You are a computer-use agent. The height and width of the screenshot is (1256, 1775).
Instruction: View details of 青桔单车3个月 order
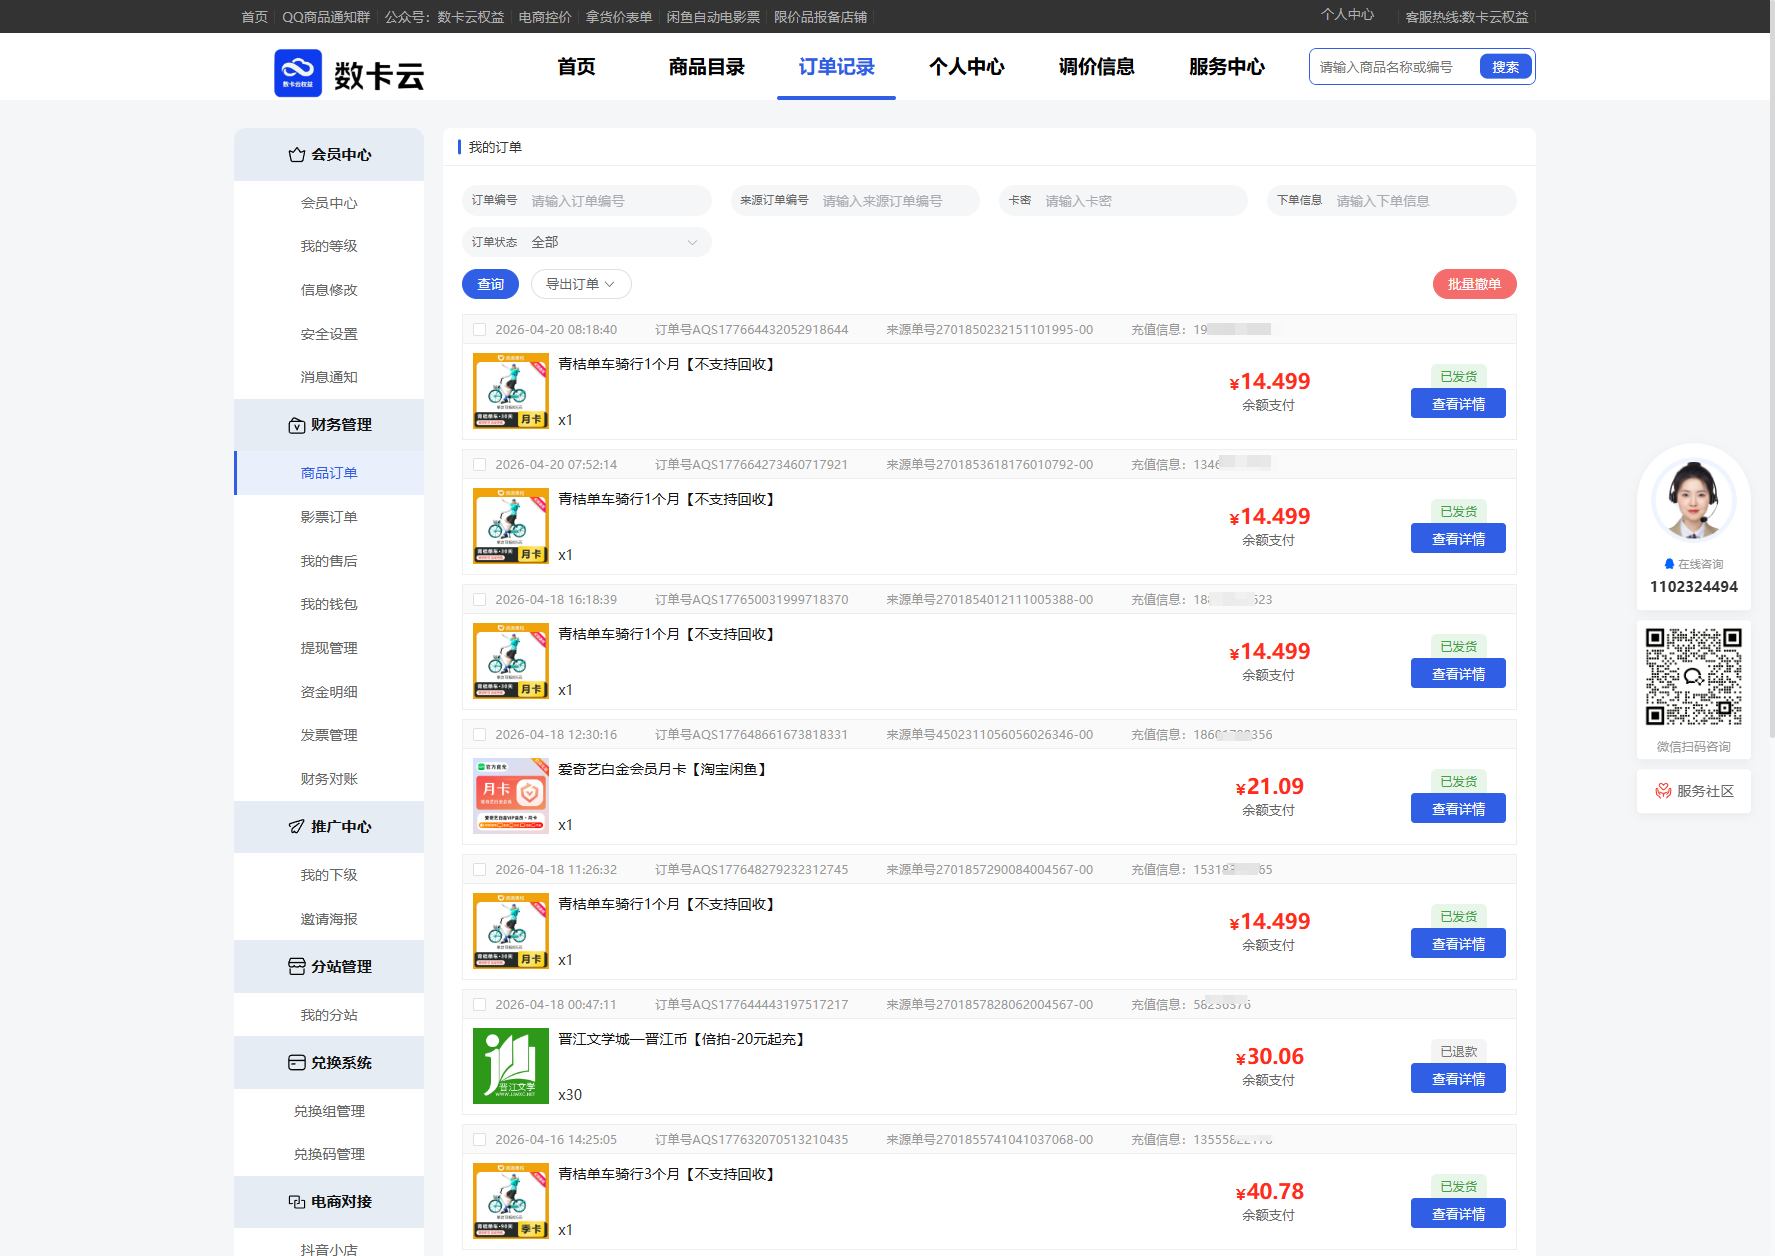tap(1458, 1214)
